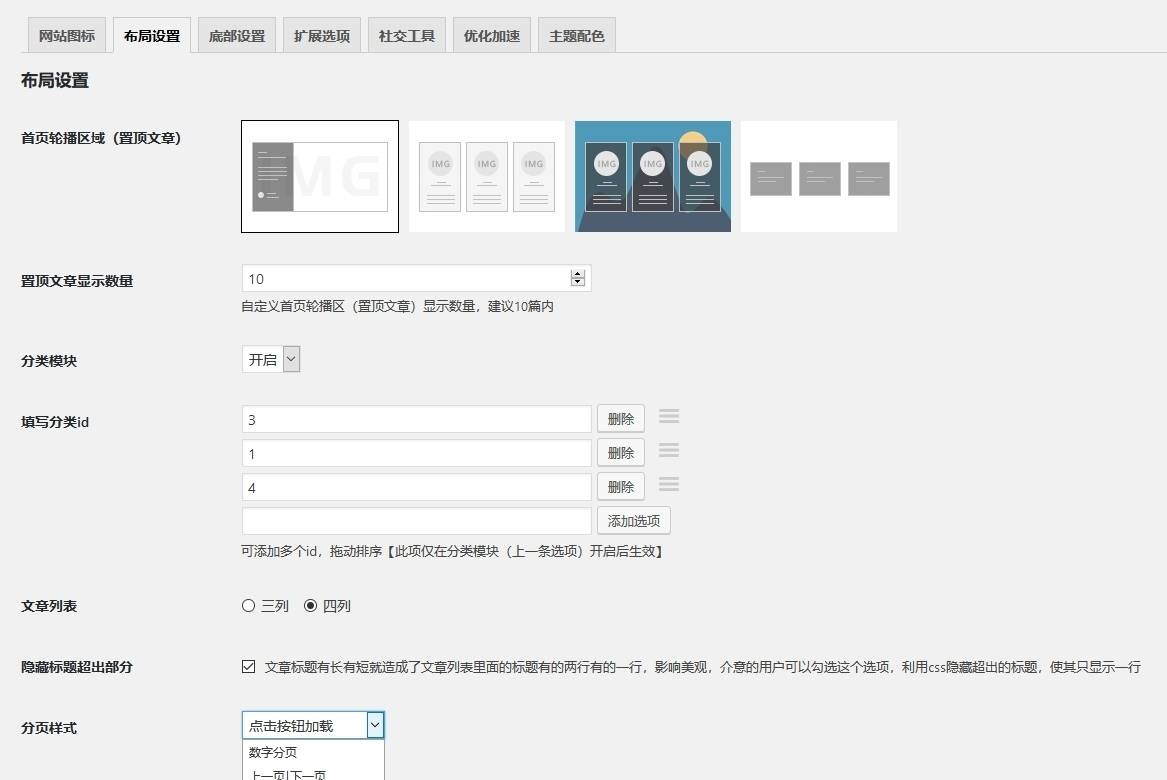The height and width of the screenshot is (780, 1167).
Task: Click the empty category id input field
Action: pyautogui.click(x=416, y=521)
